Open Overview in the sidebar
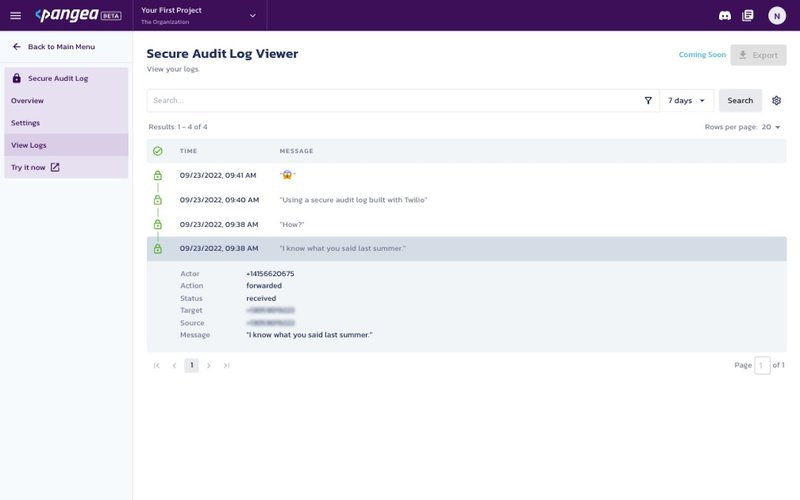800x500 pixels. (x=28, y=101)
